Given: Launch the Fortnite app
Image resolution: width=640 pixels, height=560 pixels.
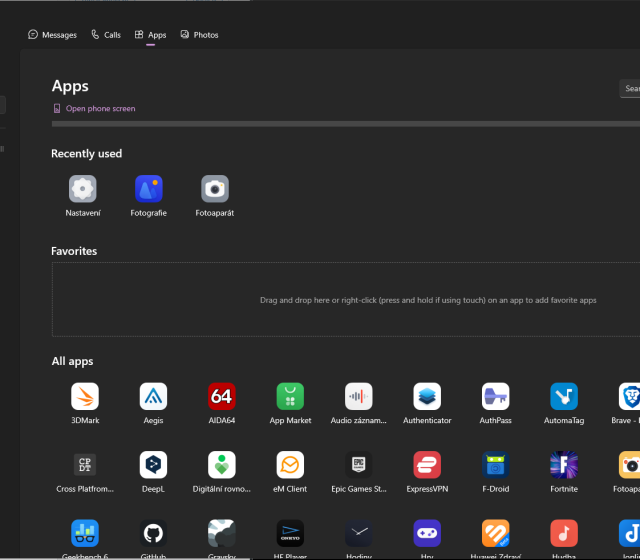Looking at the screenshot, I should [x=563, y=465].
